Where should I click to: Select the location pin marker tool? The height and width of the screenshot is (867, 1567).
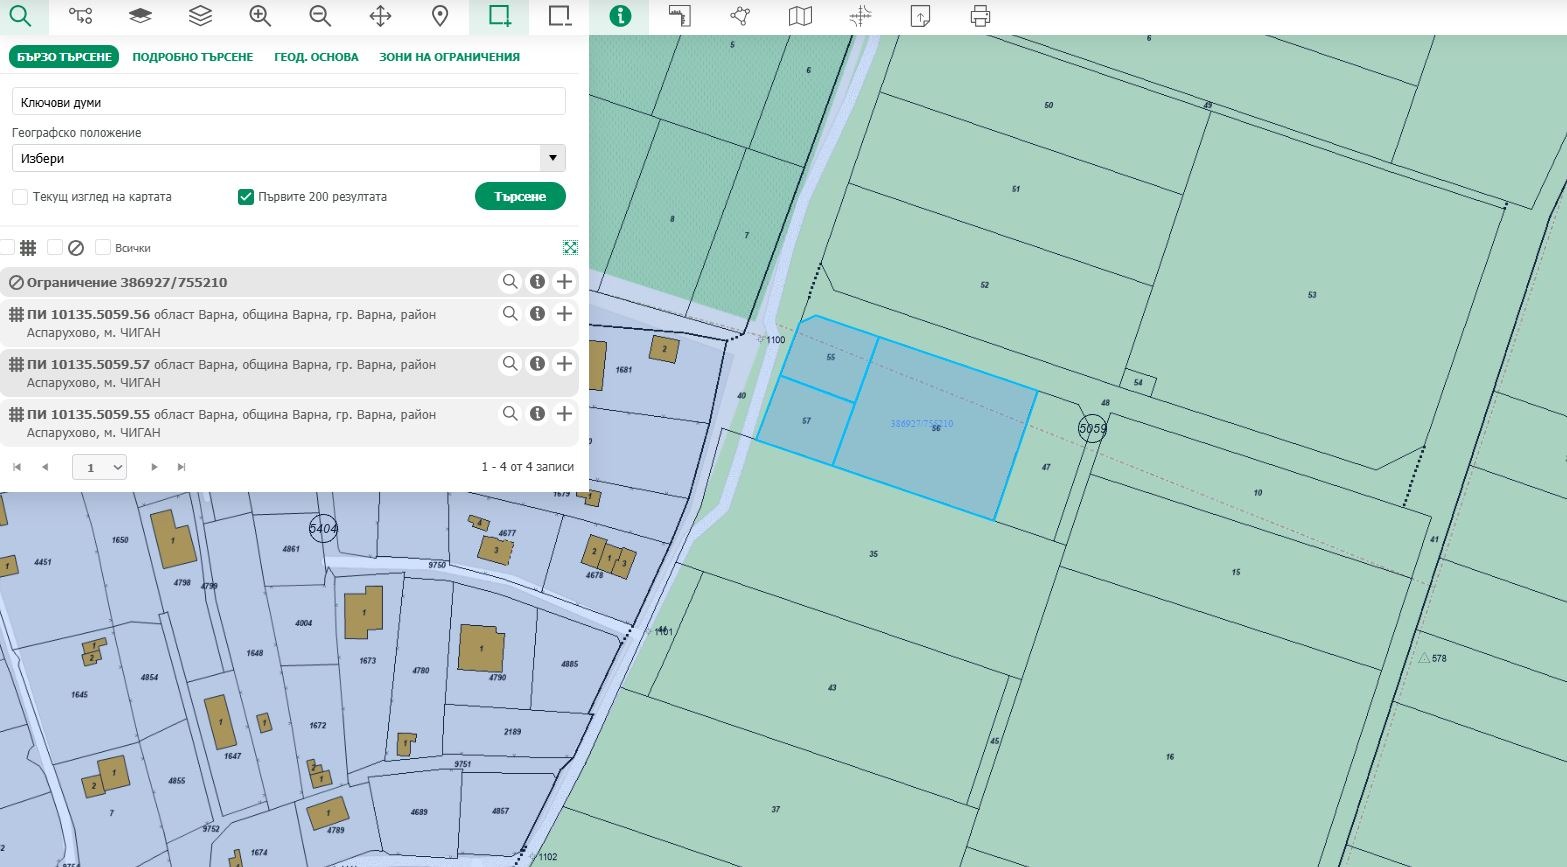point(440,16)
